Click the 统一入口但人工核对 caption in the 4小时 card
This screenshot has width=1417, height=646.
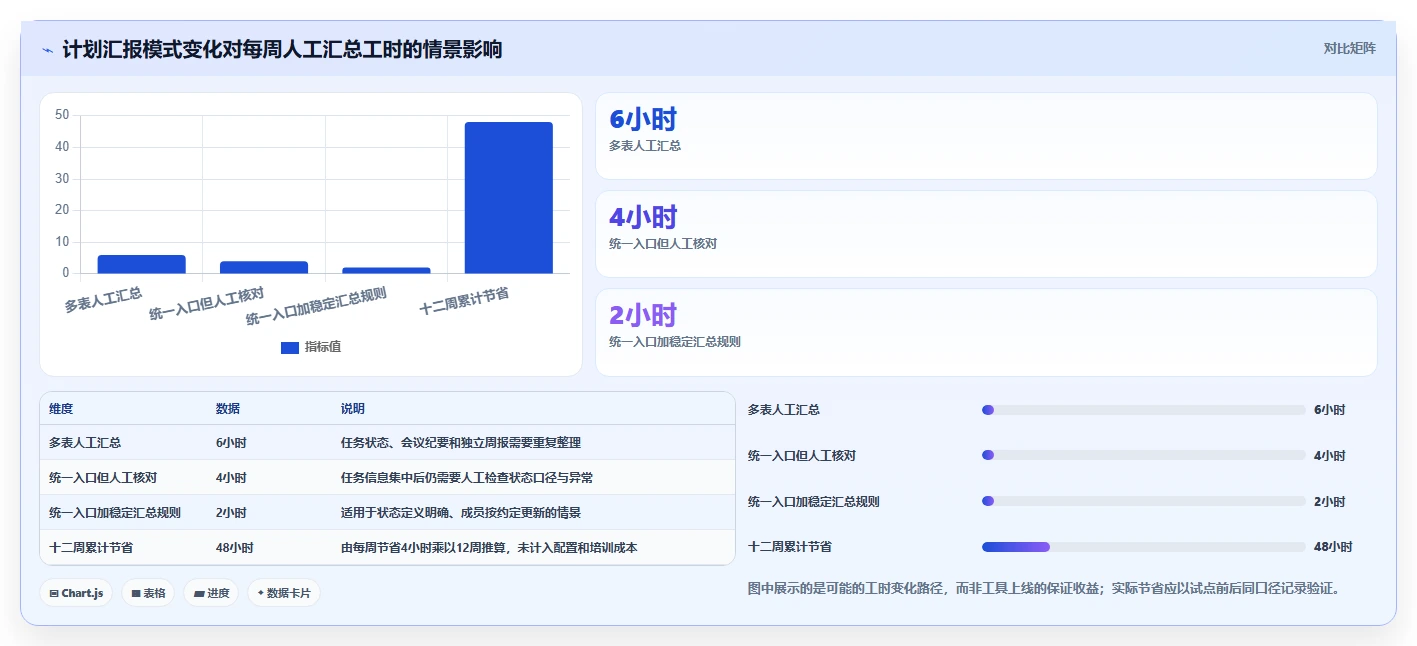pos(663,243)
